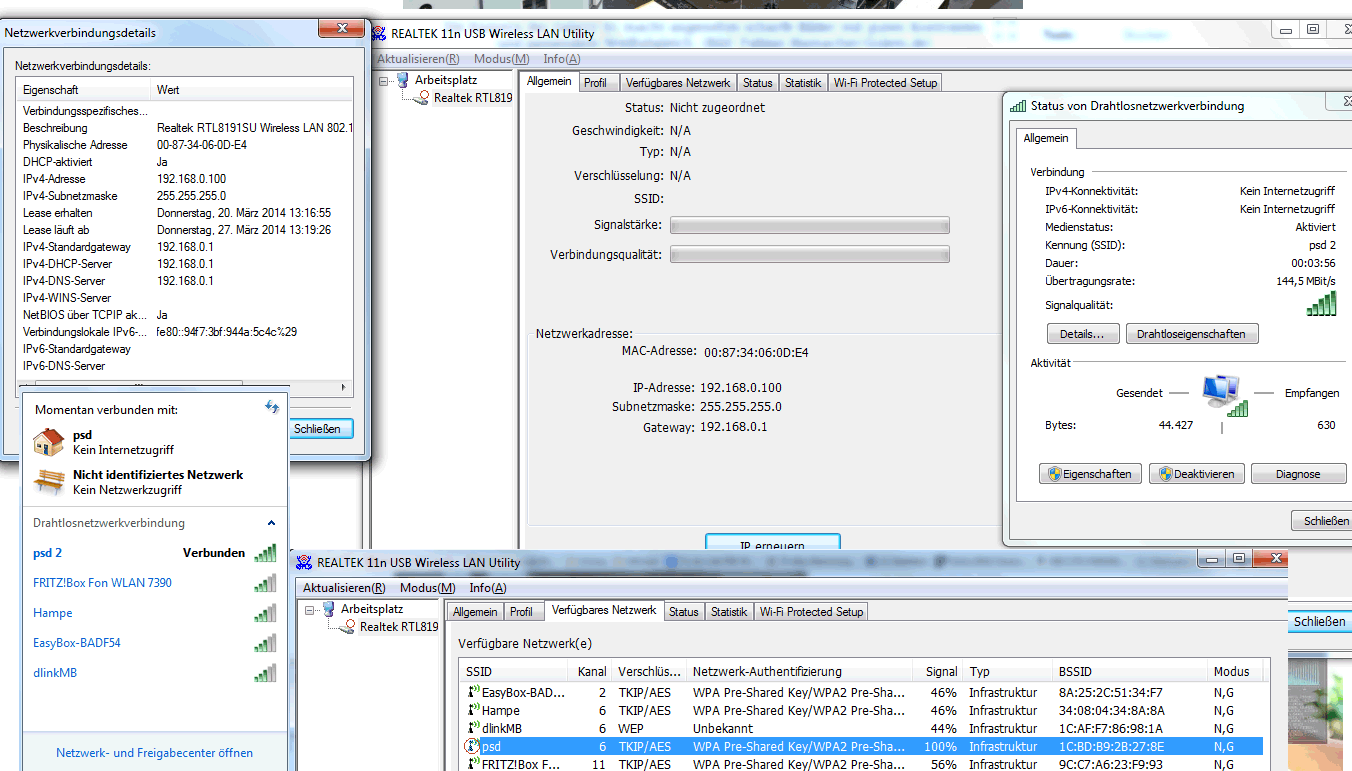The height and width of the screenshot is (771, 1352).
Task: Click the signal icon in the Status window title bar
Action: [1018, 106]
